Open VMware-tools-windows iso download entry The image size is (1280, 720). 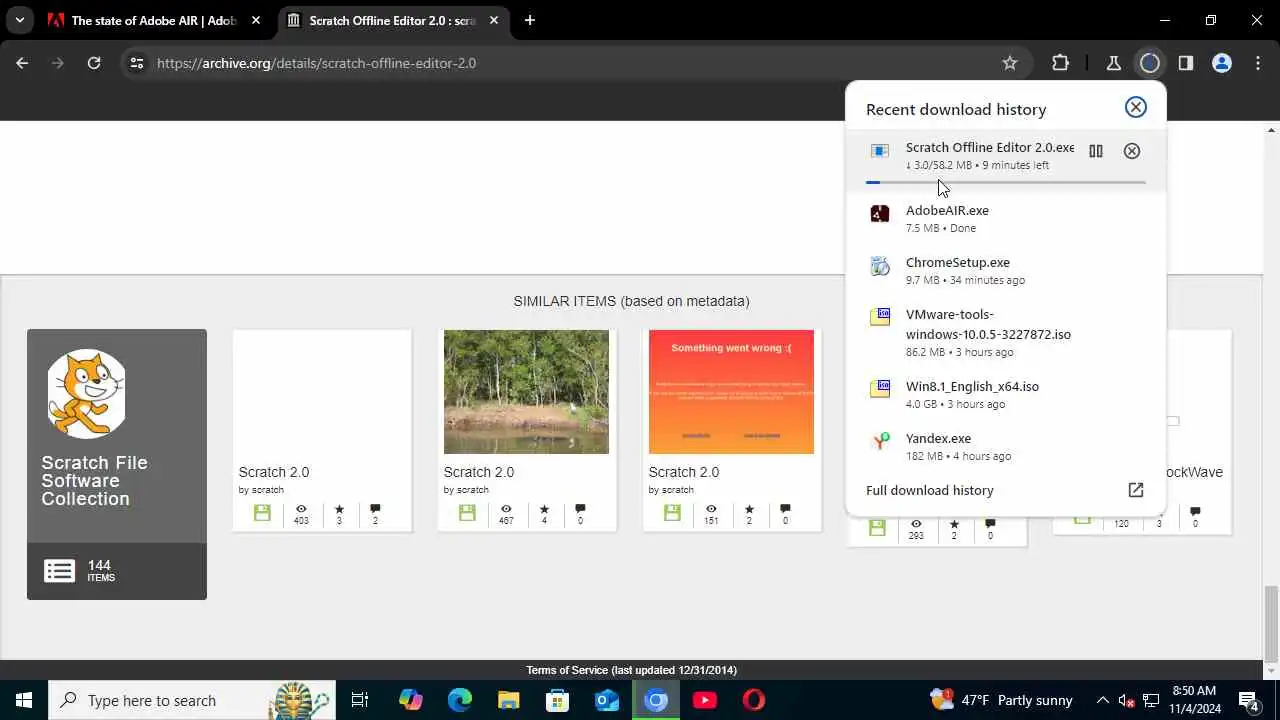(1005, 332)
